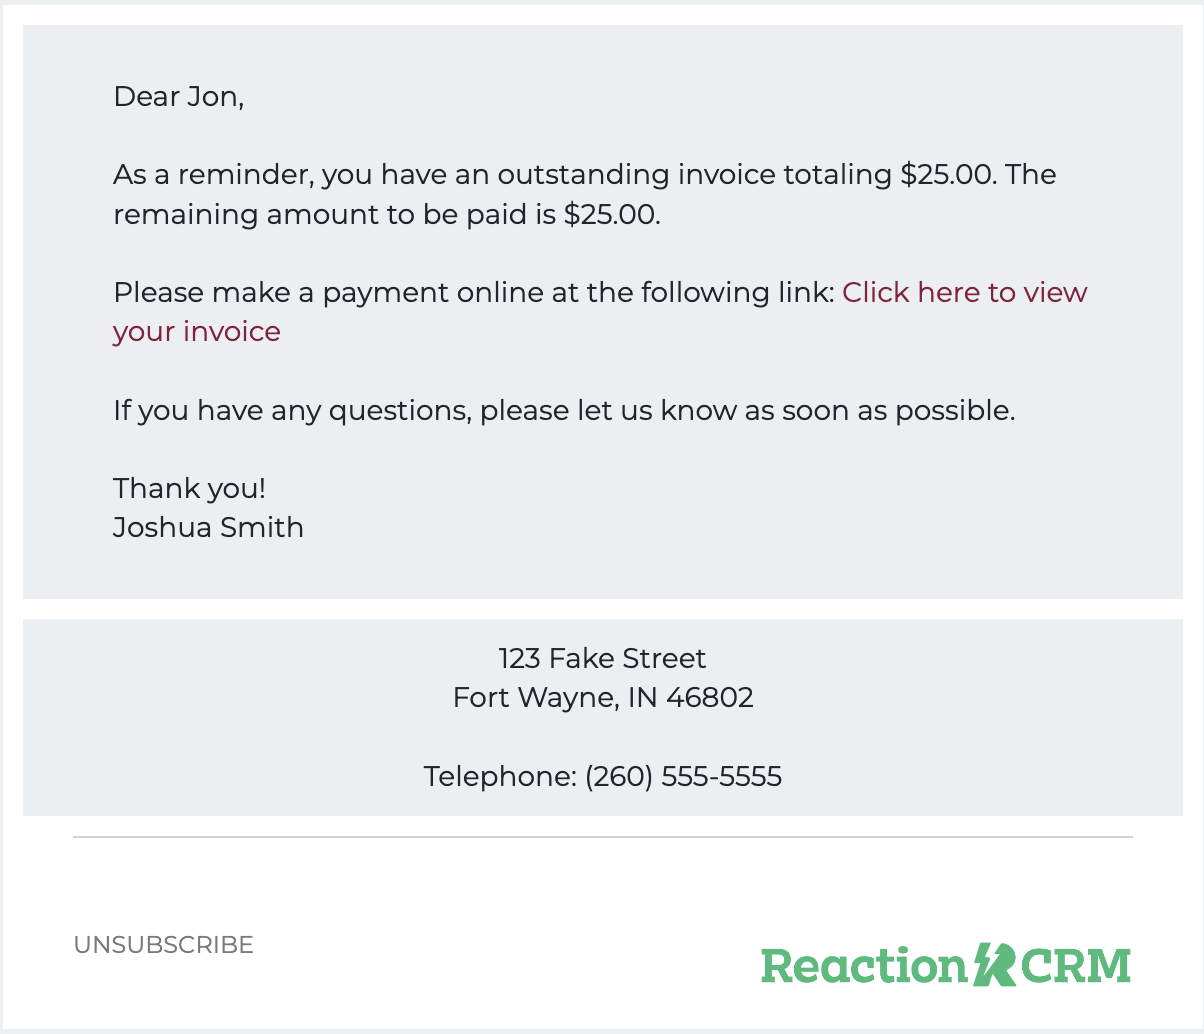Click the 'If you have any questions' sentence
Image resolution: width=1204 pixels, height=1034 pixels.
click(x=564, y=410)
